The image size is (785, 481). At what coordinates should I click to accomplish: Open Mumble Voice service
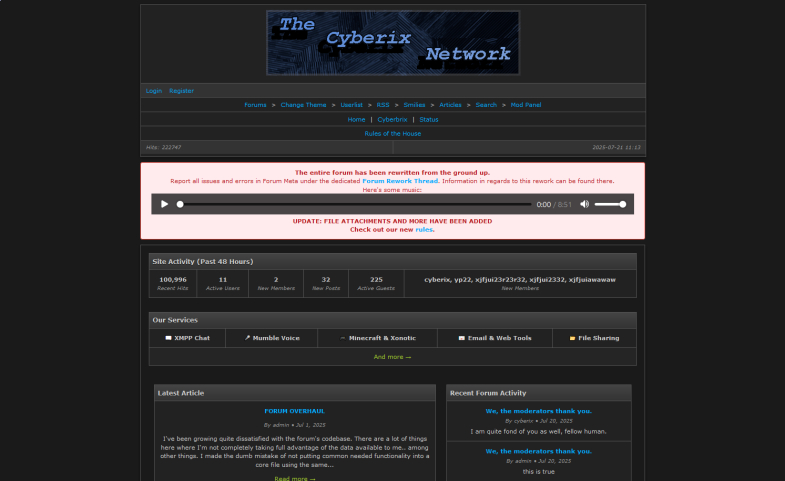pyautogui.click(x=272, y=338)
